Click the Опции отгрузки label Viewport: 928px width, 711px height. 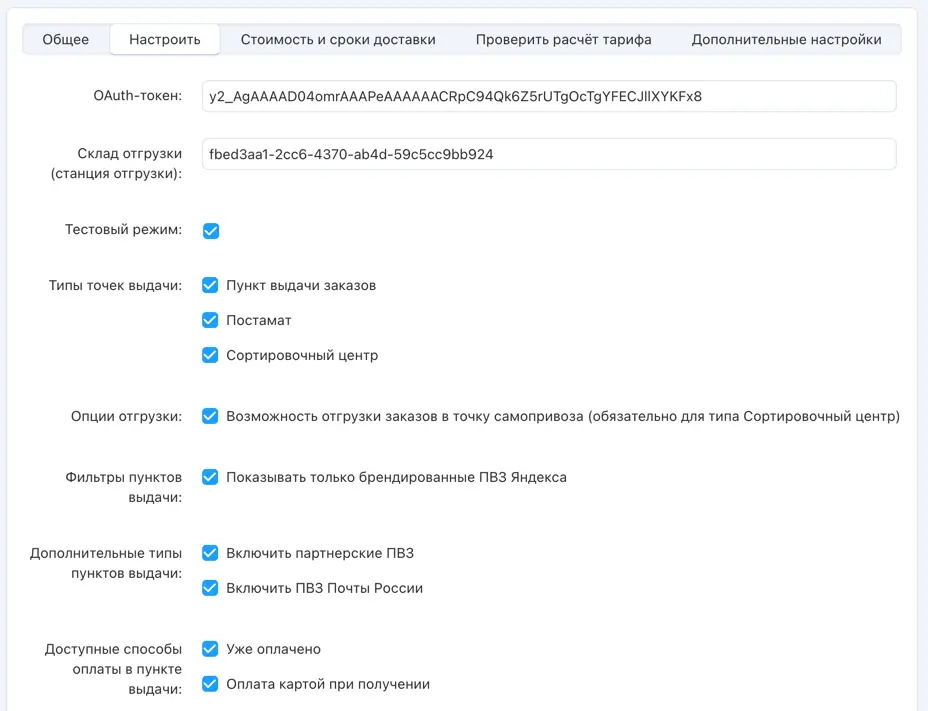pyautogui.click(x=126, y=417)
